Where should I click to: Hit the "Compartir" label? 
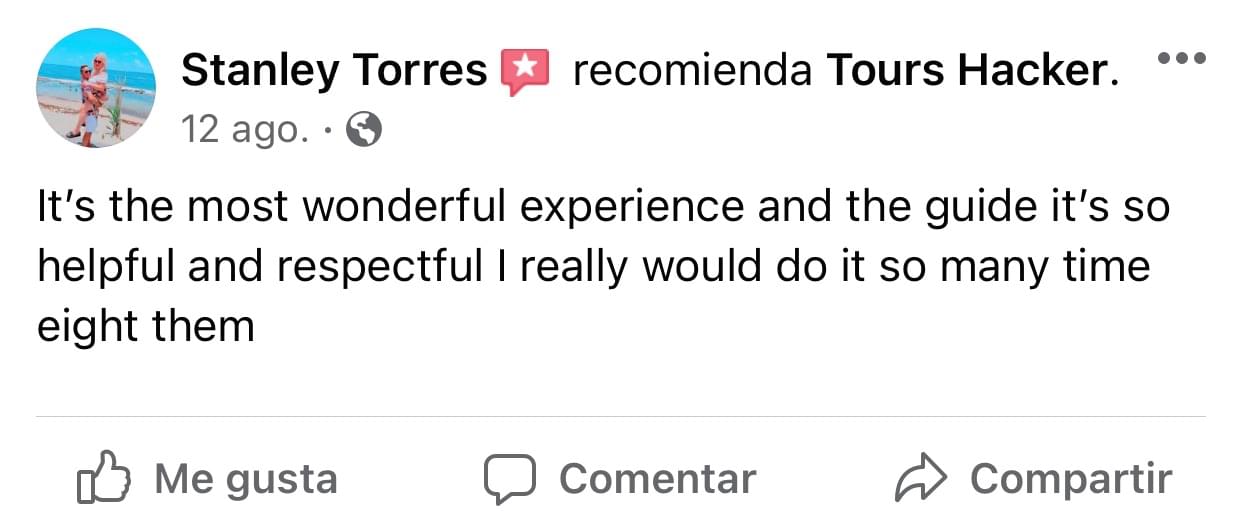tap(1070, 479)
